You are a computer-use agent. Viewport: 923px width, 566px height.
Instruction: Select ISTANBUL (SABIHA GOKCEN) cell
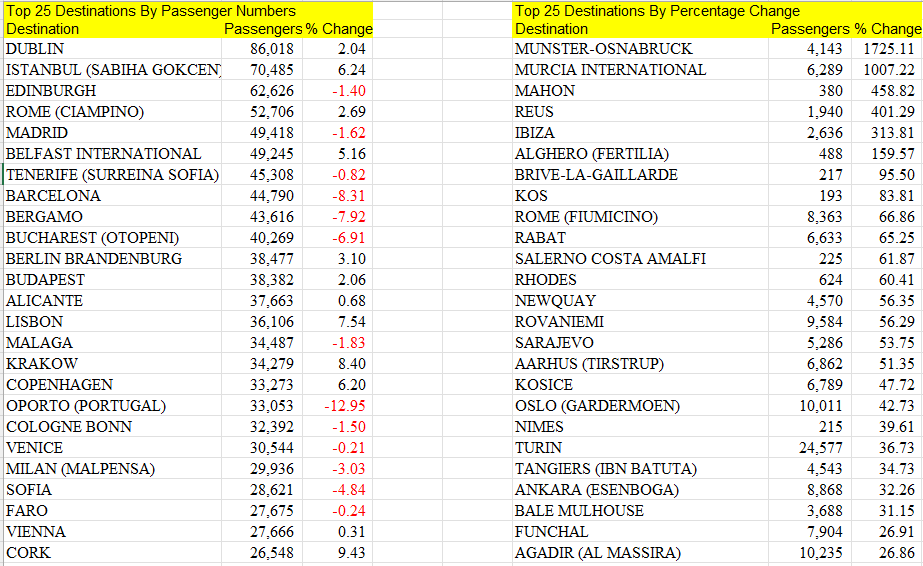pos(112,70)
